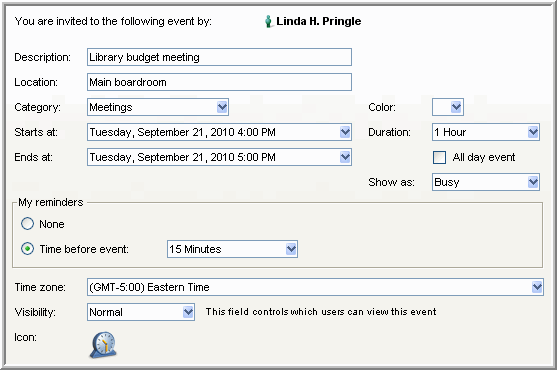The image size is (557, 370).
Task: Click the Starts at date text
Action: 183,132
